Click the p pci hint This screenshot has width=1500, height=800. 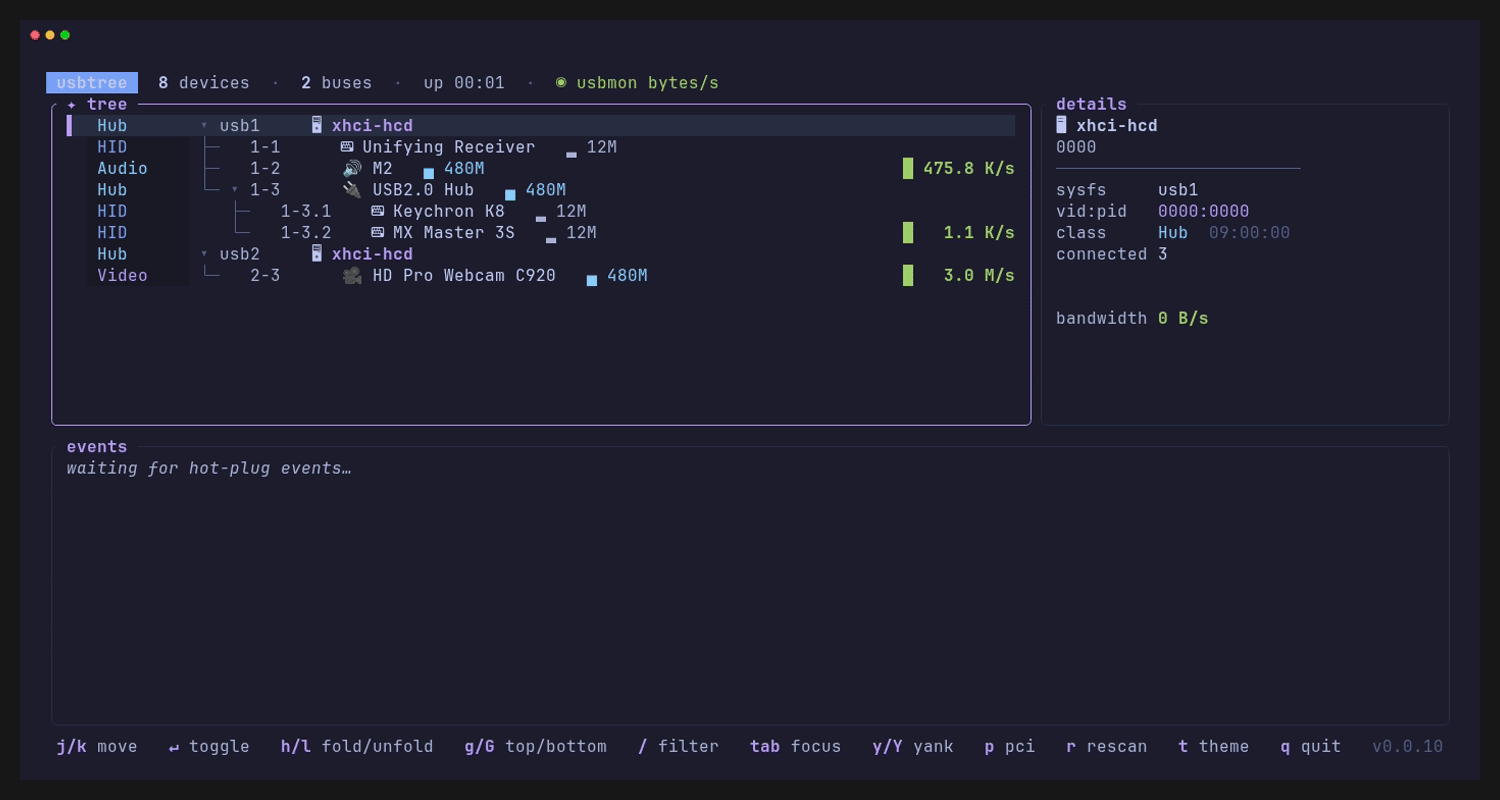click(1010, 747)
